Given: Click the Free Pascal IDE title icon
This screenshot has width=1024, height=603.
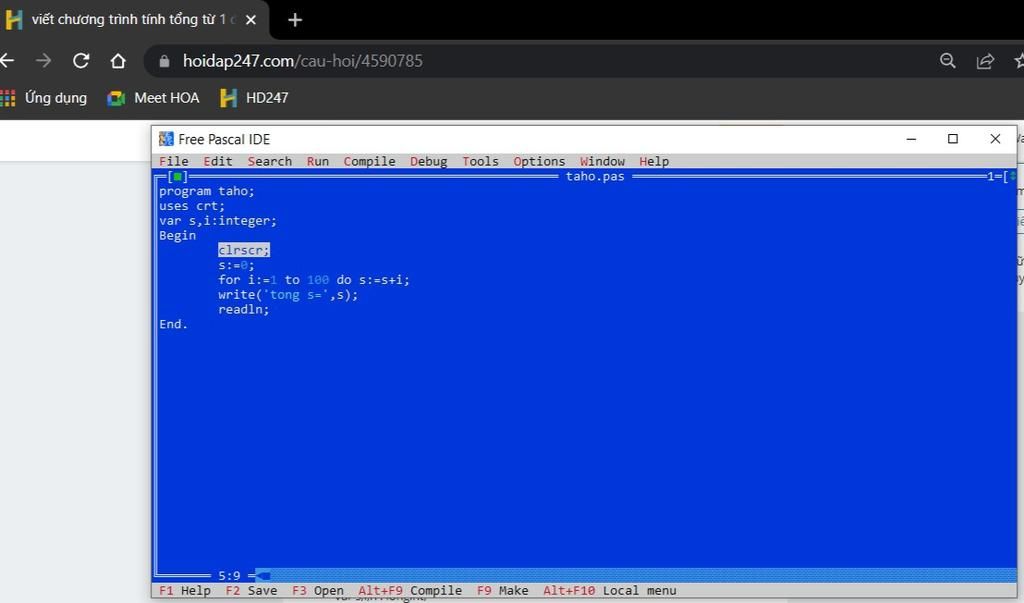Looking at the screenshot, I should (x=167, y=139).
